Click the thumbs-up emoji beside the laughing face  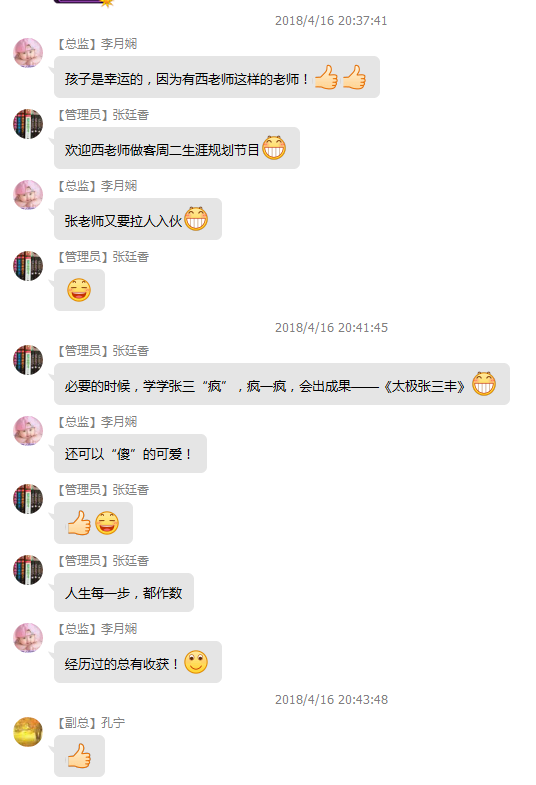pyautogui.click(x=79, y=523)
